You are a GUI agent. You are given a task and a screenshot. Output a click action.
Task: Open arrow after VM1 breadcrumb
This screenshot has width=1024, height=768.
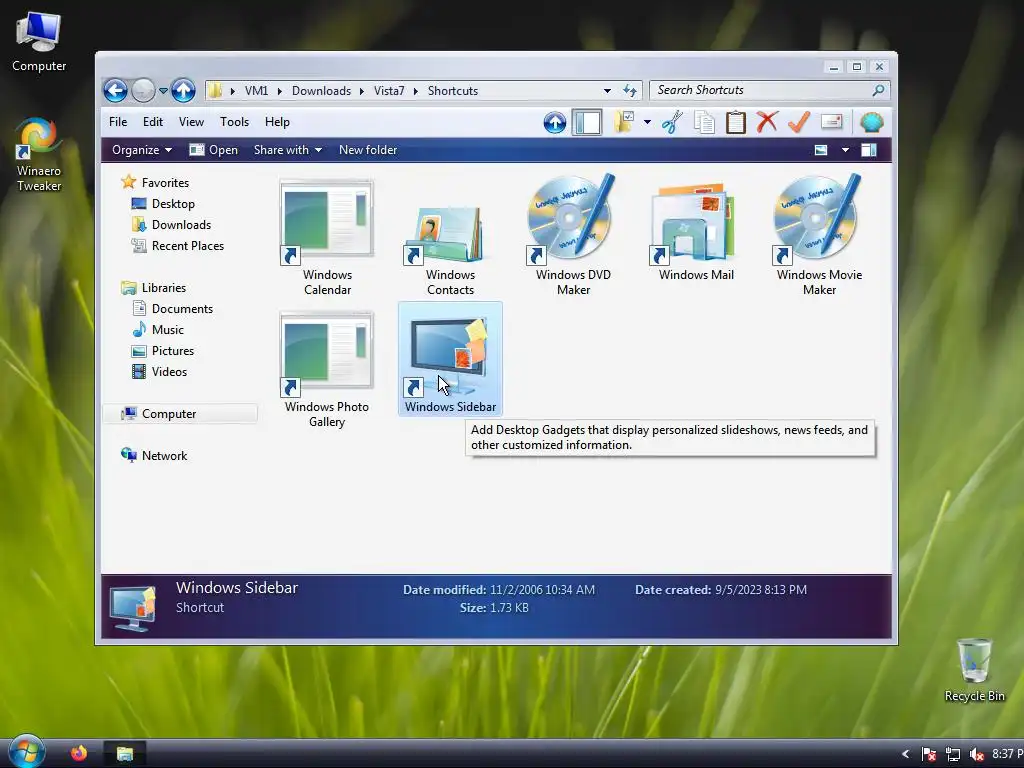point(280,91)
